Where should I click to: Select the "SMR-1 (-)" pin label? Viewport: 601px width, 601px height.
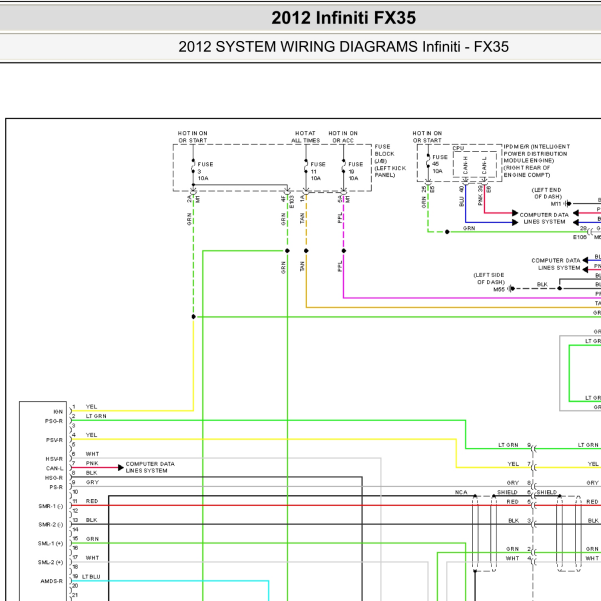tap(51, 506)
